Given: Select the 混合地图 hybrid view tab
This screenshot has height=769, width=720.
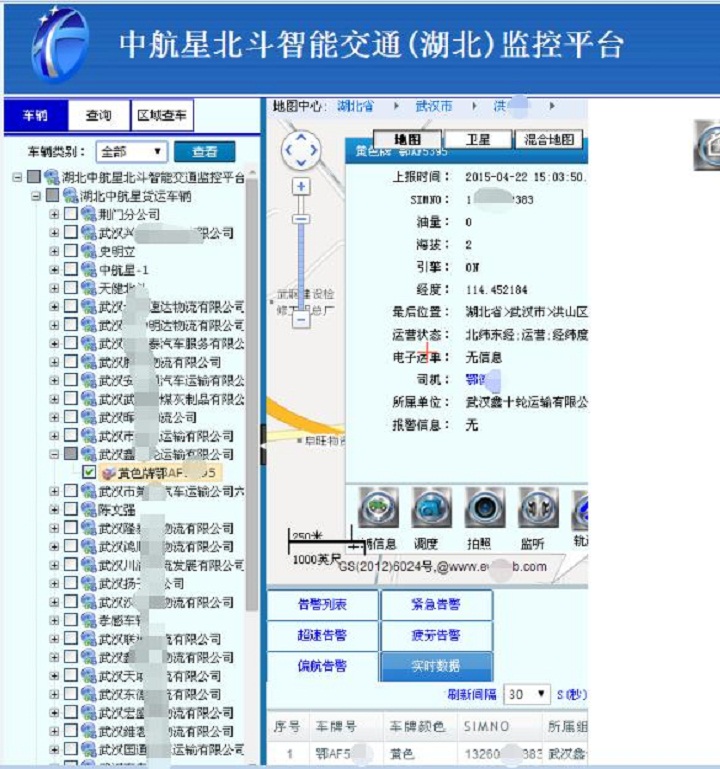Looking at the screenshot, I should [x=549, y=139].
